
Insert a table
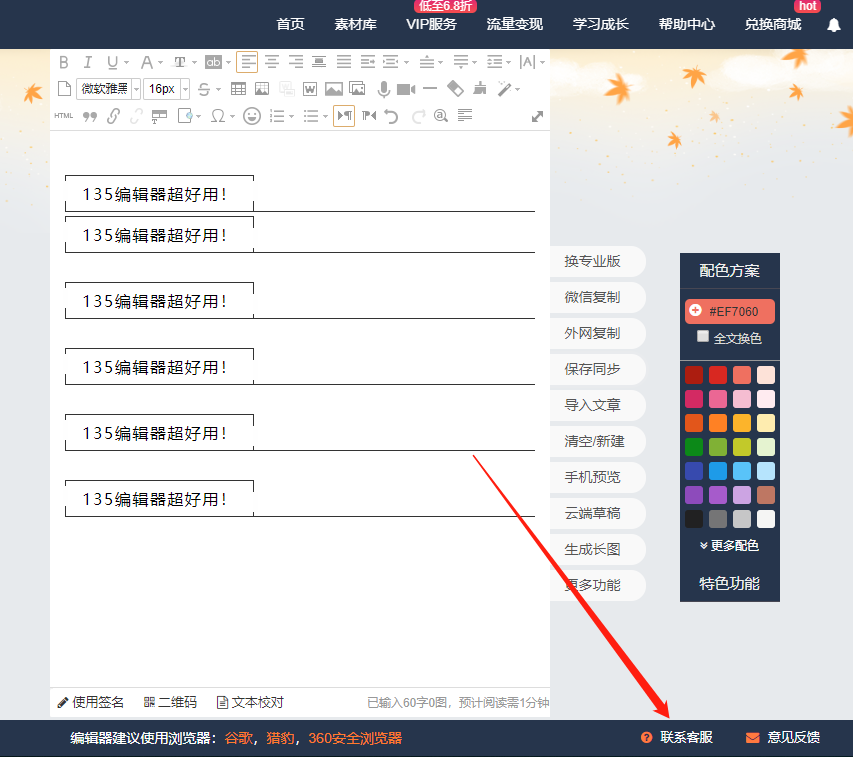238,89
